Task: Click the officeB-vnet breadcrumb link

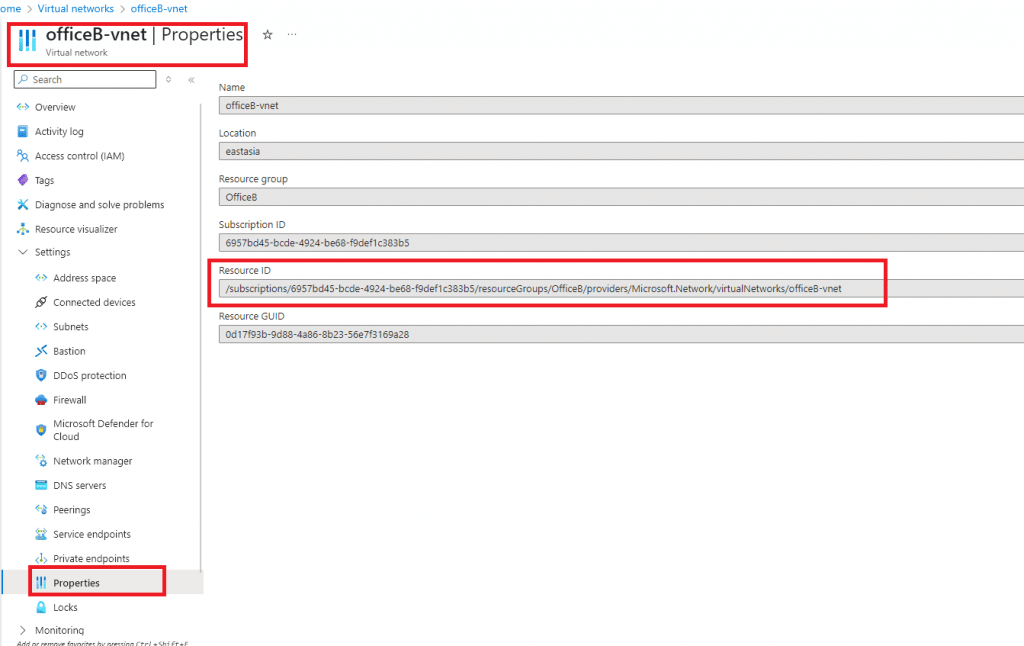Action: point(159,9)
